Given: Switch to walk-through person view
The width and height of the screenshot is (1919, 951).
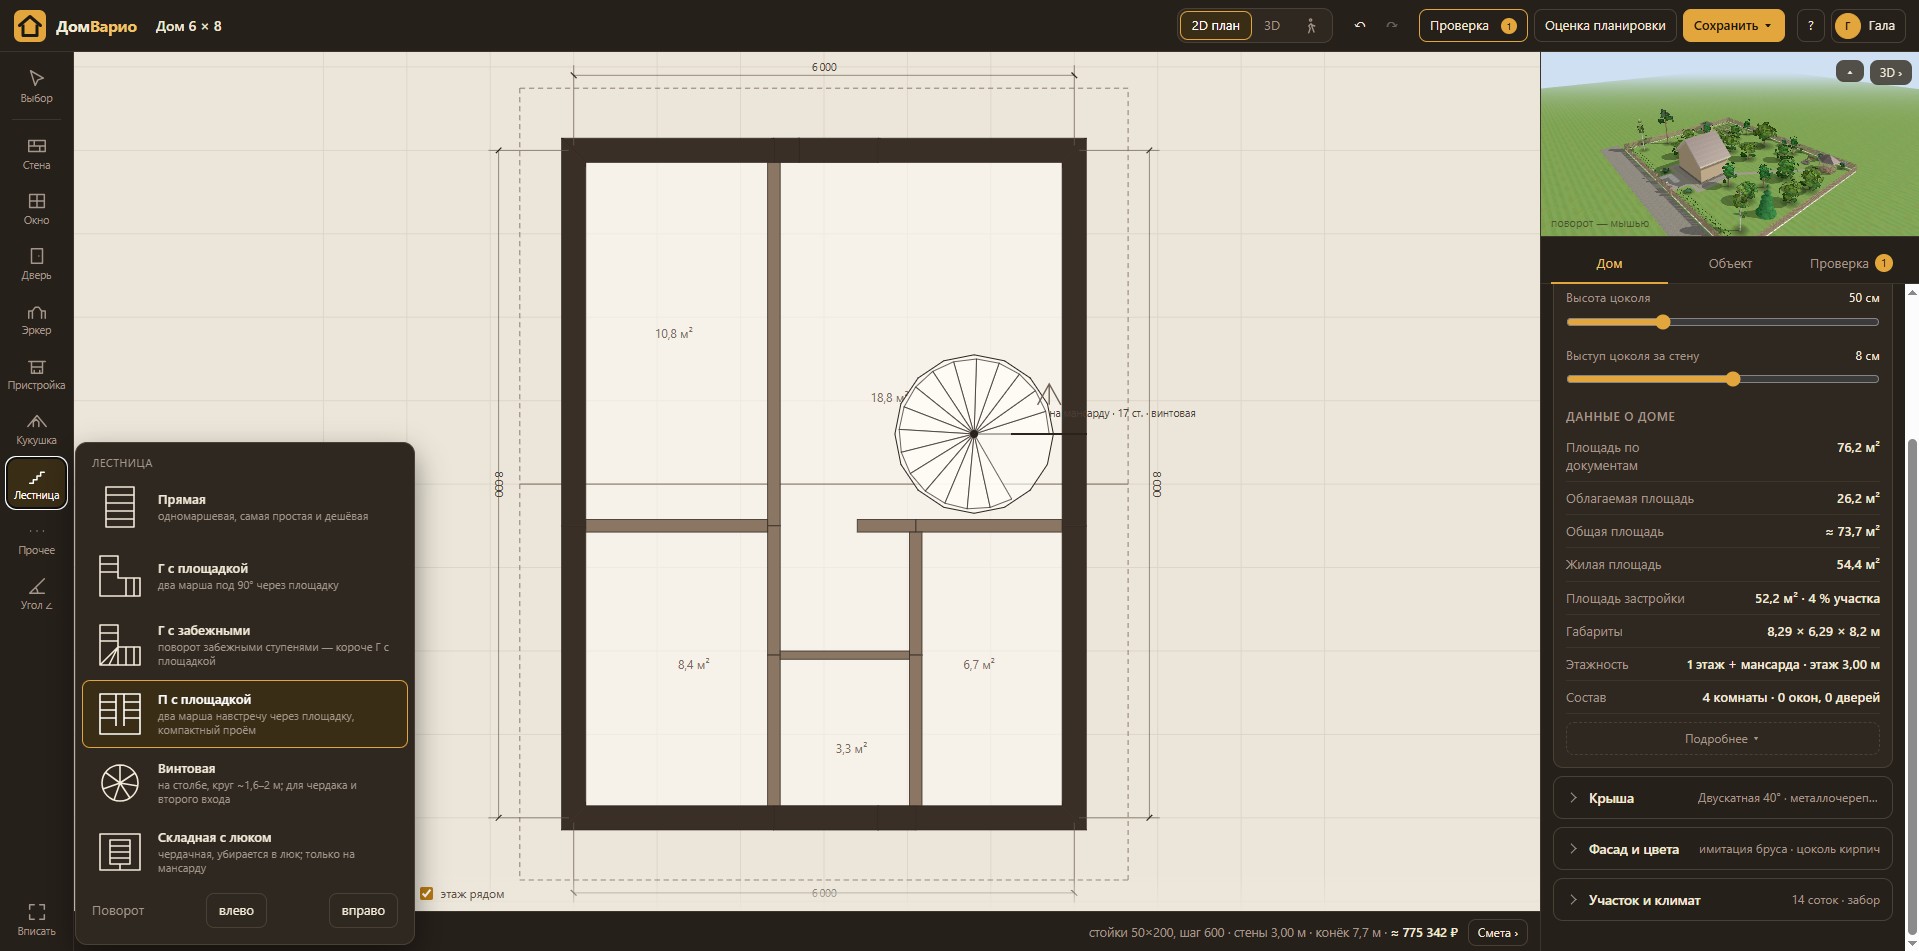Looking at the screenshot, I should (x=1310, y=26).
